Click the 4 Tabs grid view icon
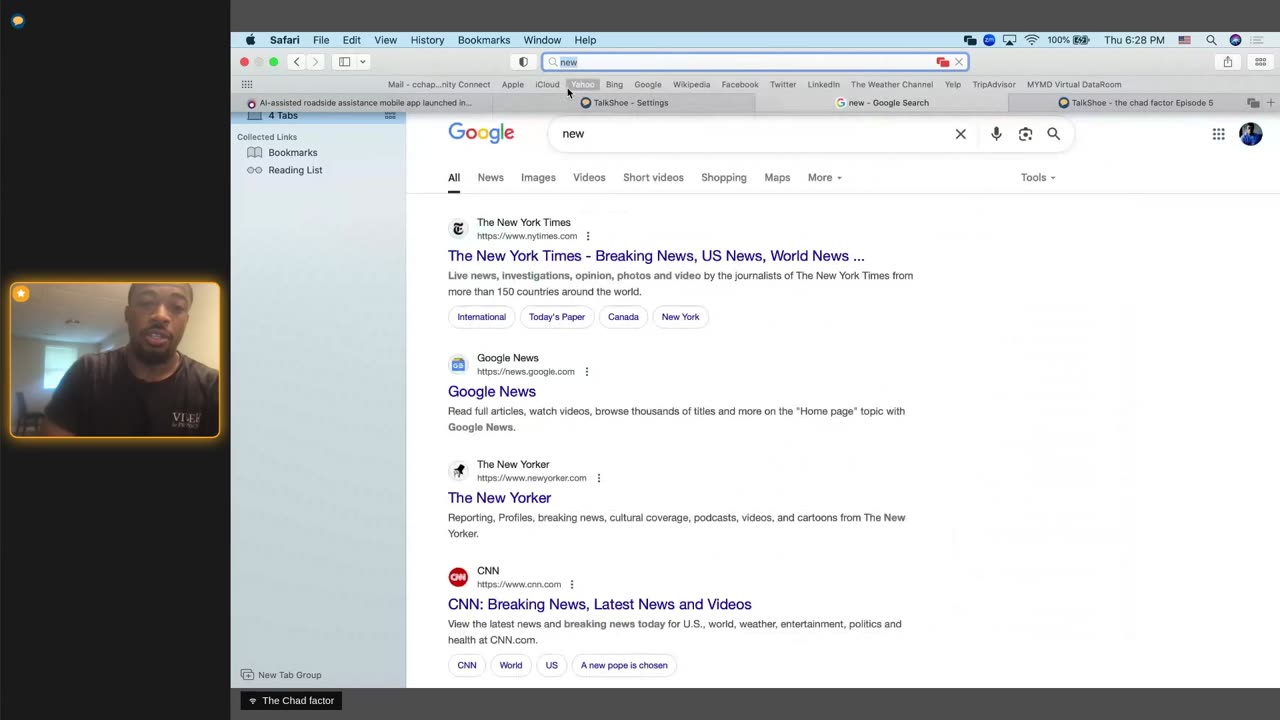 (390, 116)
